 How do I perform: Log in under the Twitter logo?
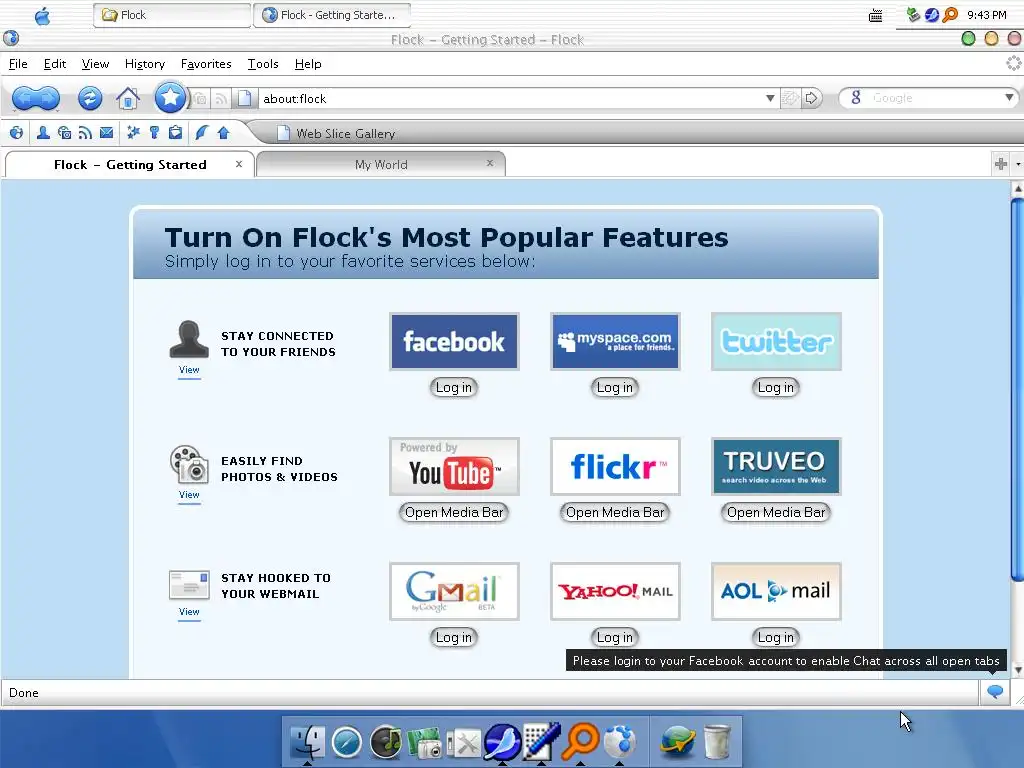click(x=775, y=387)
